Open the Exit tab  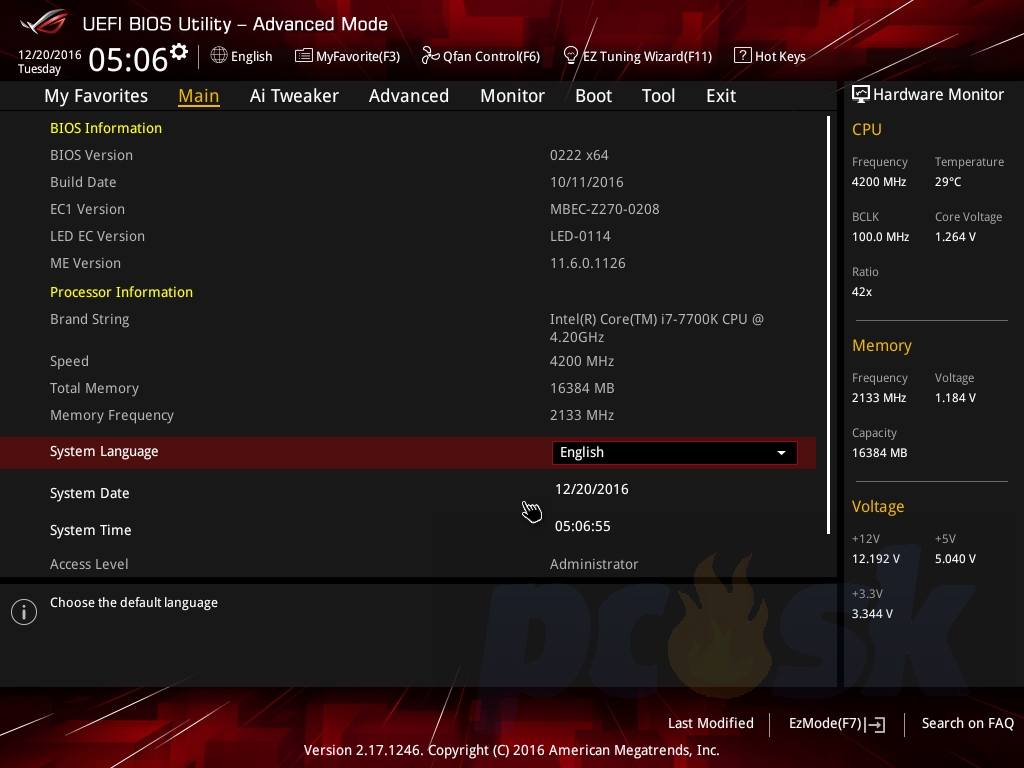[721, 96]
